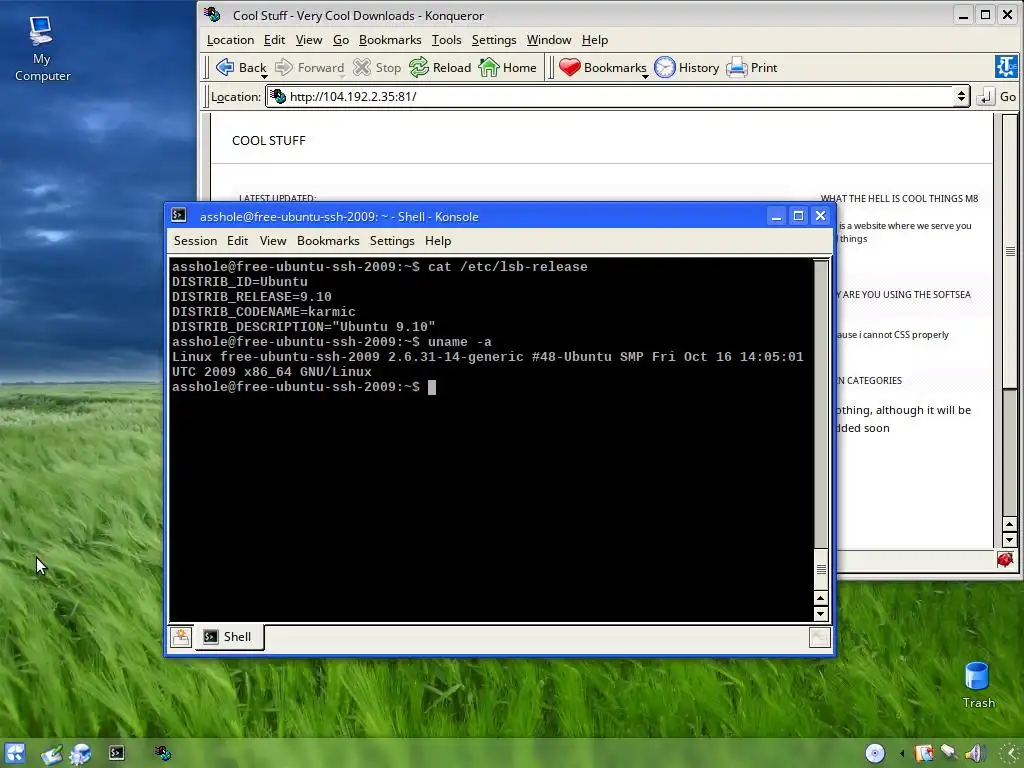Open the Session menu in Konsole
Screen dimensions: 1024x768
click(x=195, y=241)
